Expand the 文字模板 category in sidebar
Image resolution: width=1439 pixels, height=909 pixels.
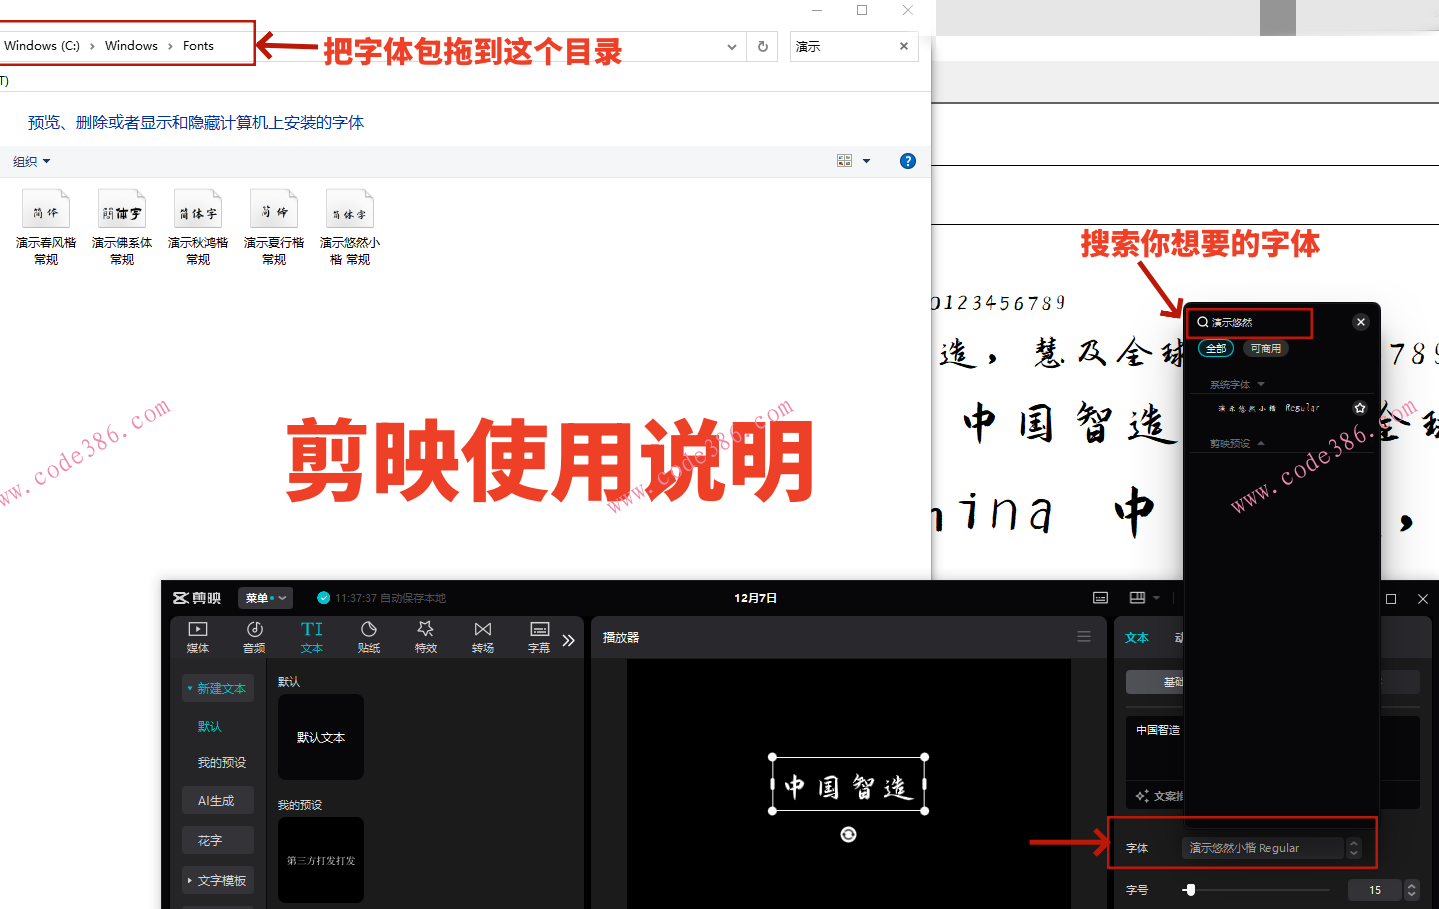218,881
